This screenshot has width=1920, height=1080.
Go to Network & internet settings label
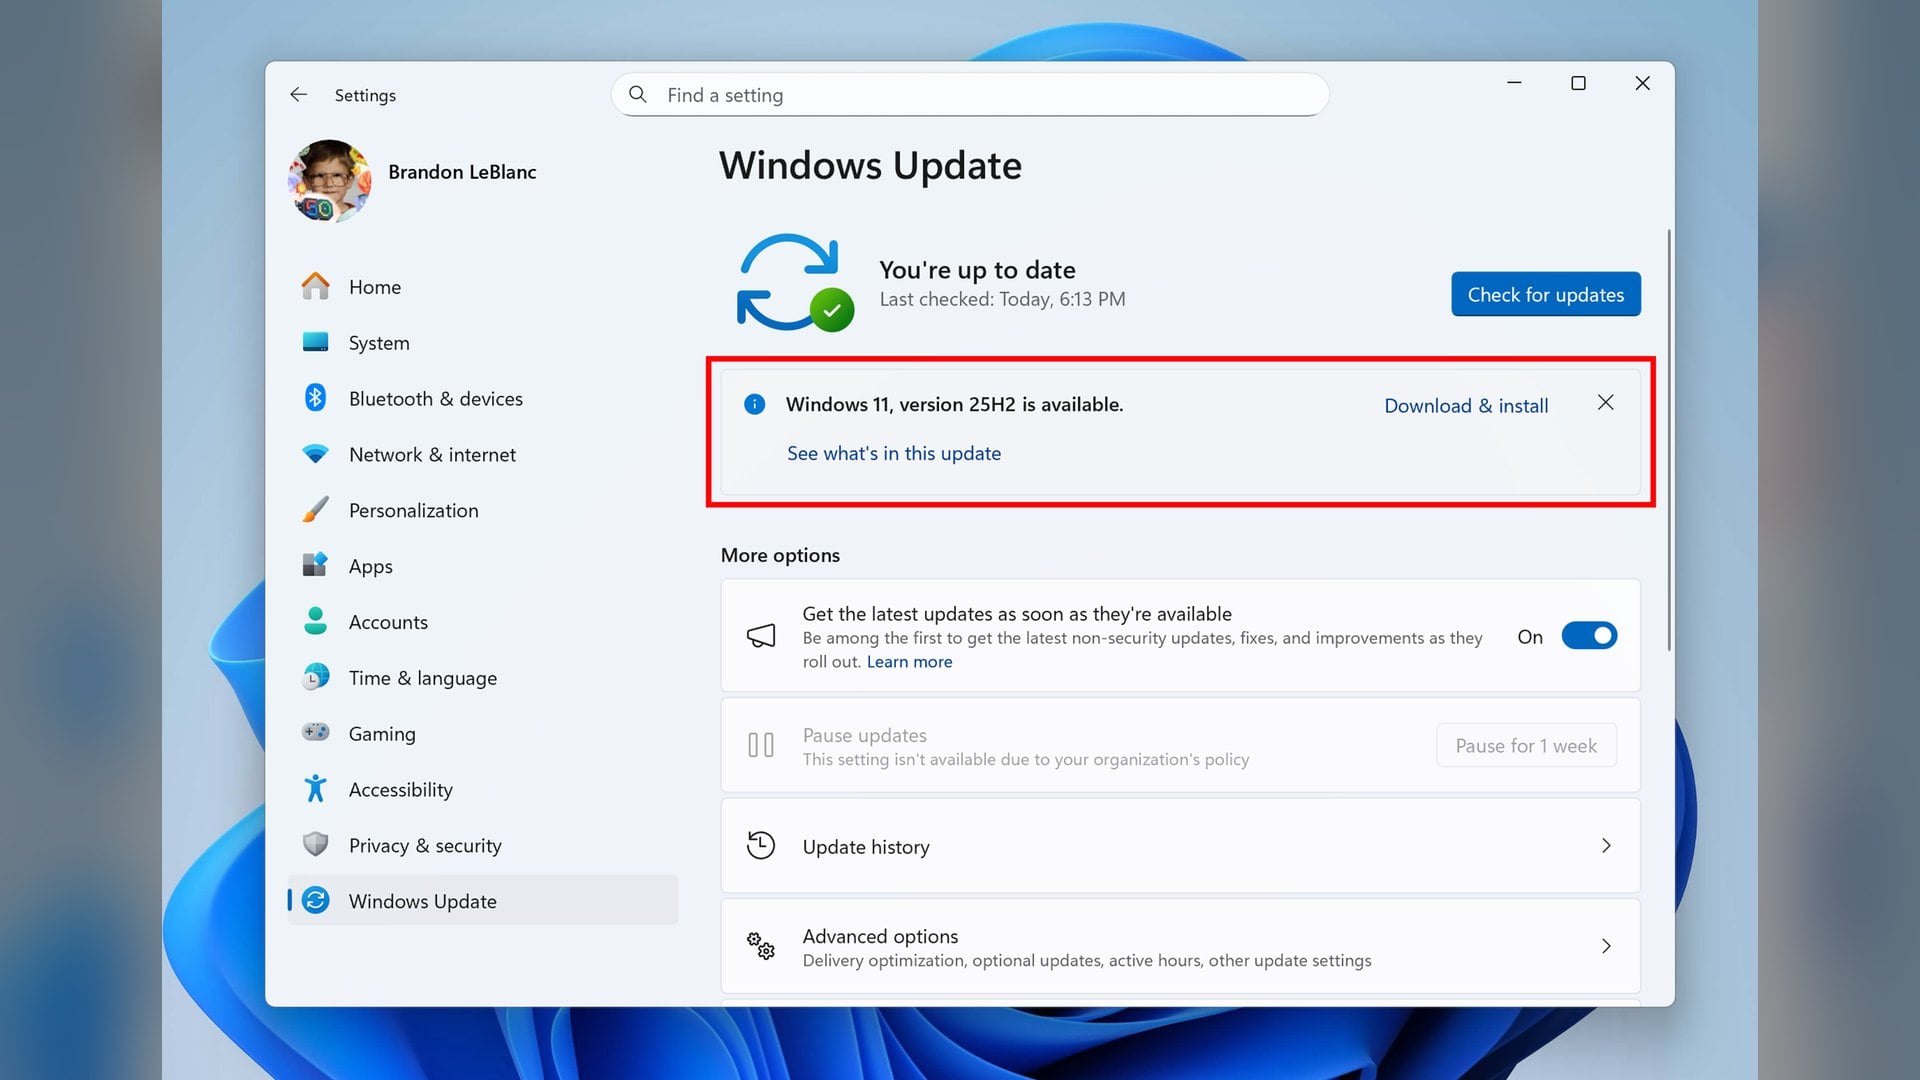click(x=432, y=454)
